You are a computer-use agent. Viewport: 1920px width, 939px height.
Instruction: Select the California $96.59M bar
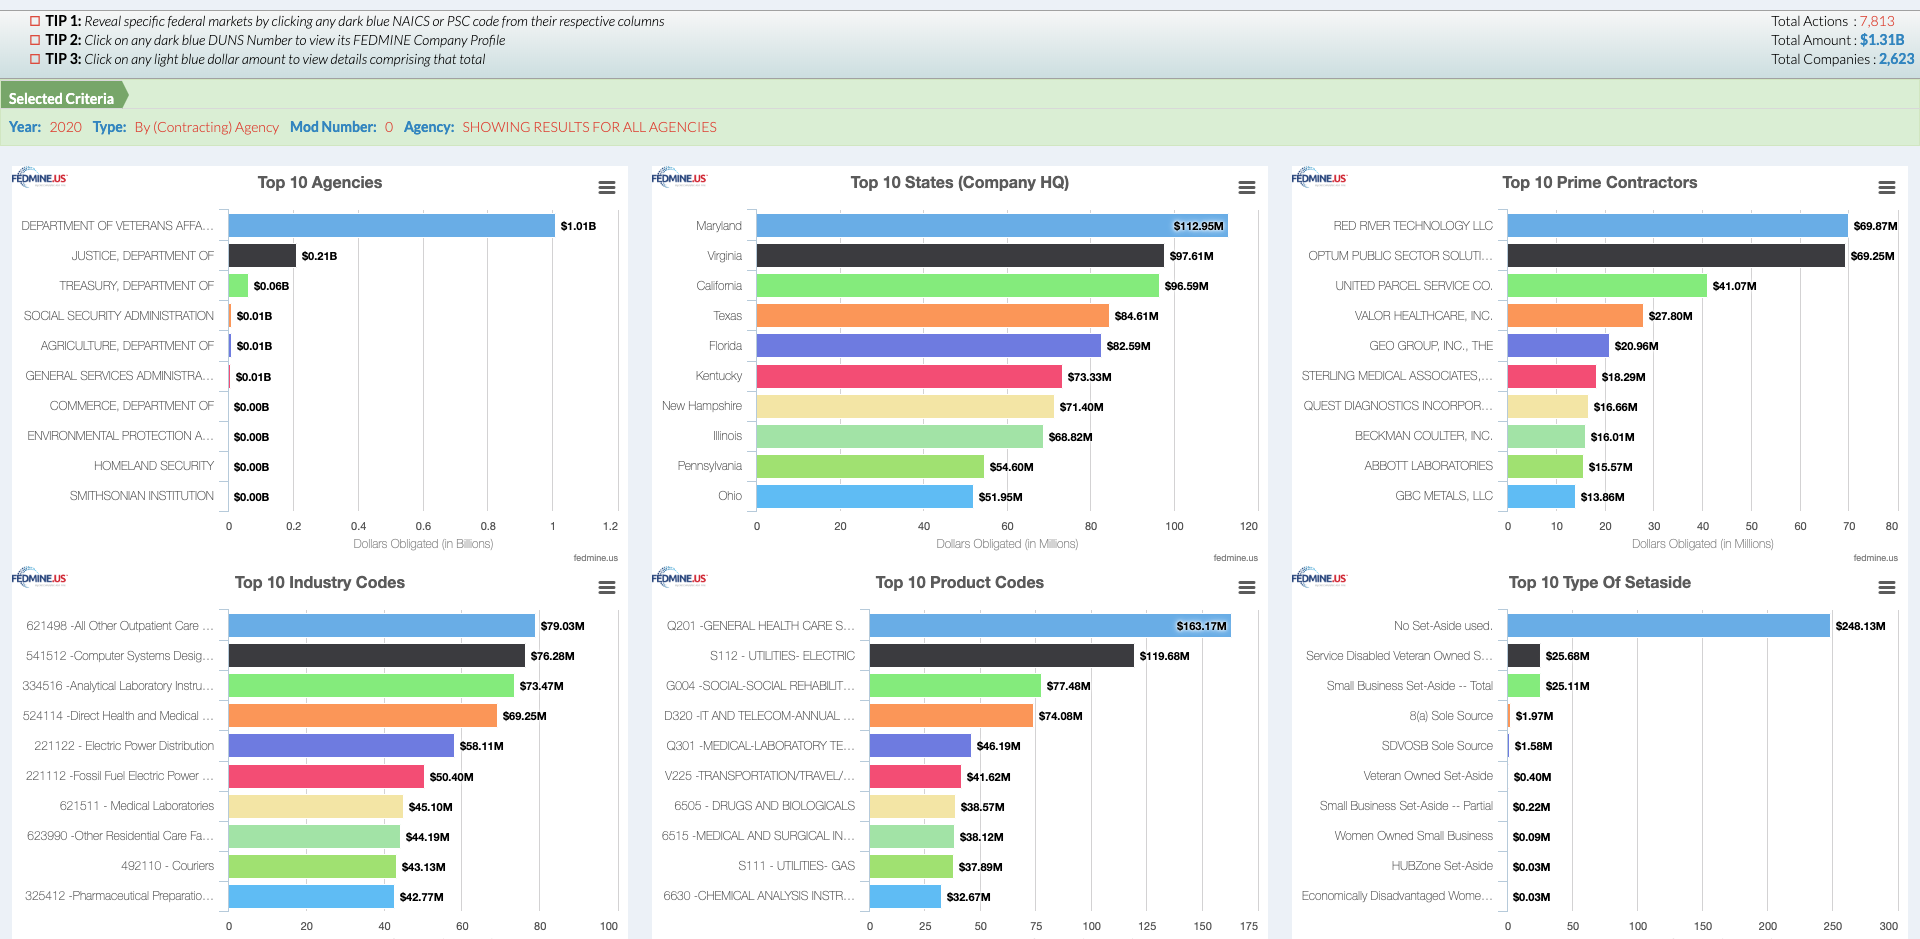[x=958, y=286]
